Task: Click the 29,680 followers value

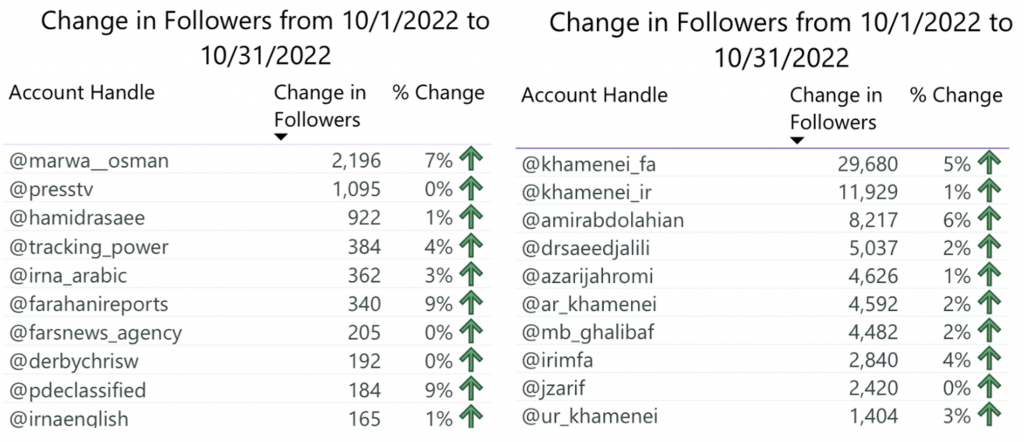Action: click(868, 164)
